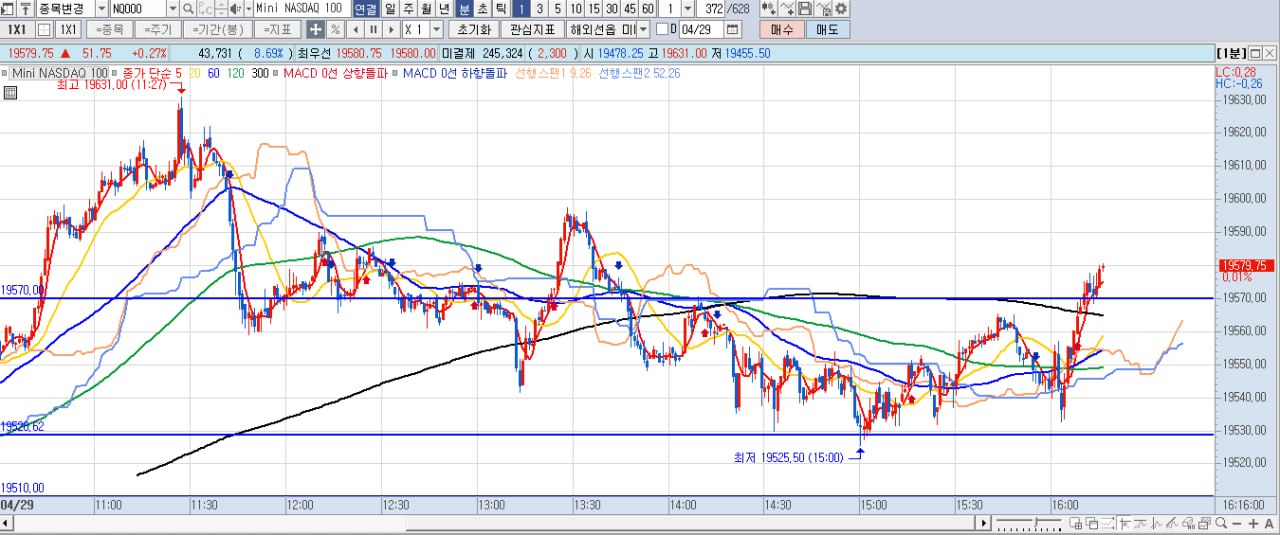Image resolution: width=1280 pixels, height=535 pixels.
Task: Click the chart save disk icon
Action: coord(805,9)
